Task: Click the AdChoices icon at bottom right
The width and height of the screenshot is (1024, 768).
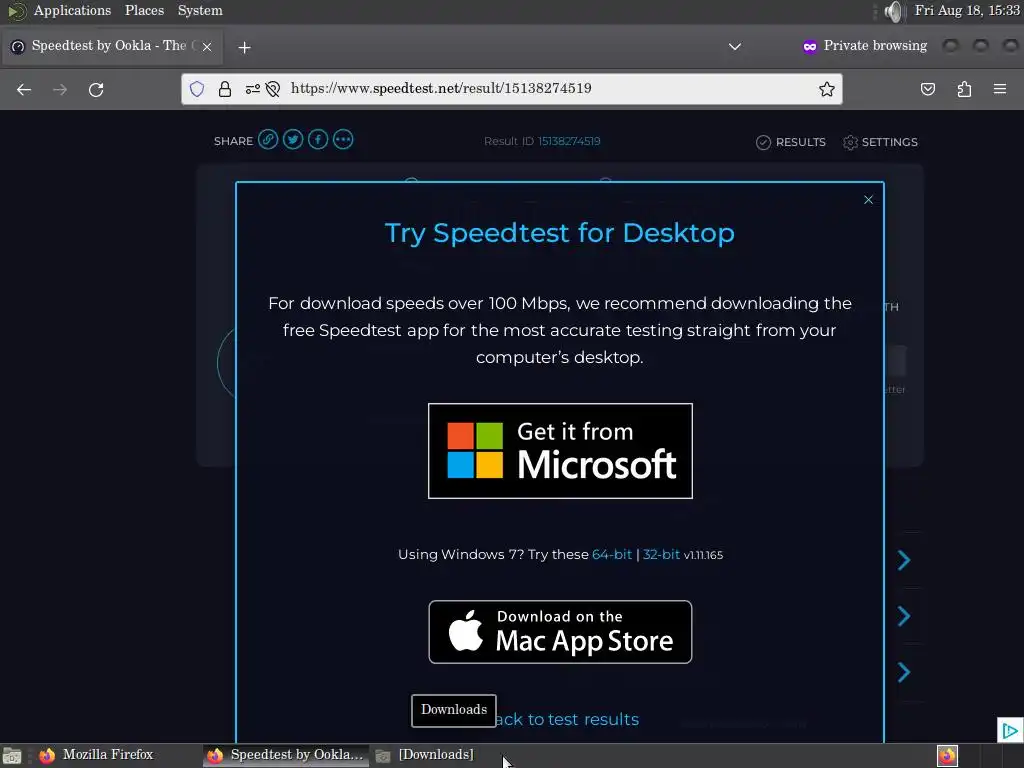Action: coord(1010,730)
